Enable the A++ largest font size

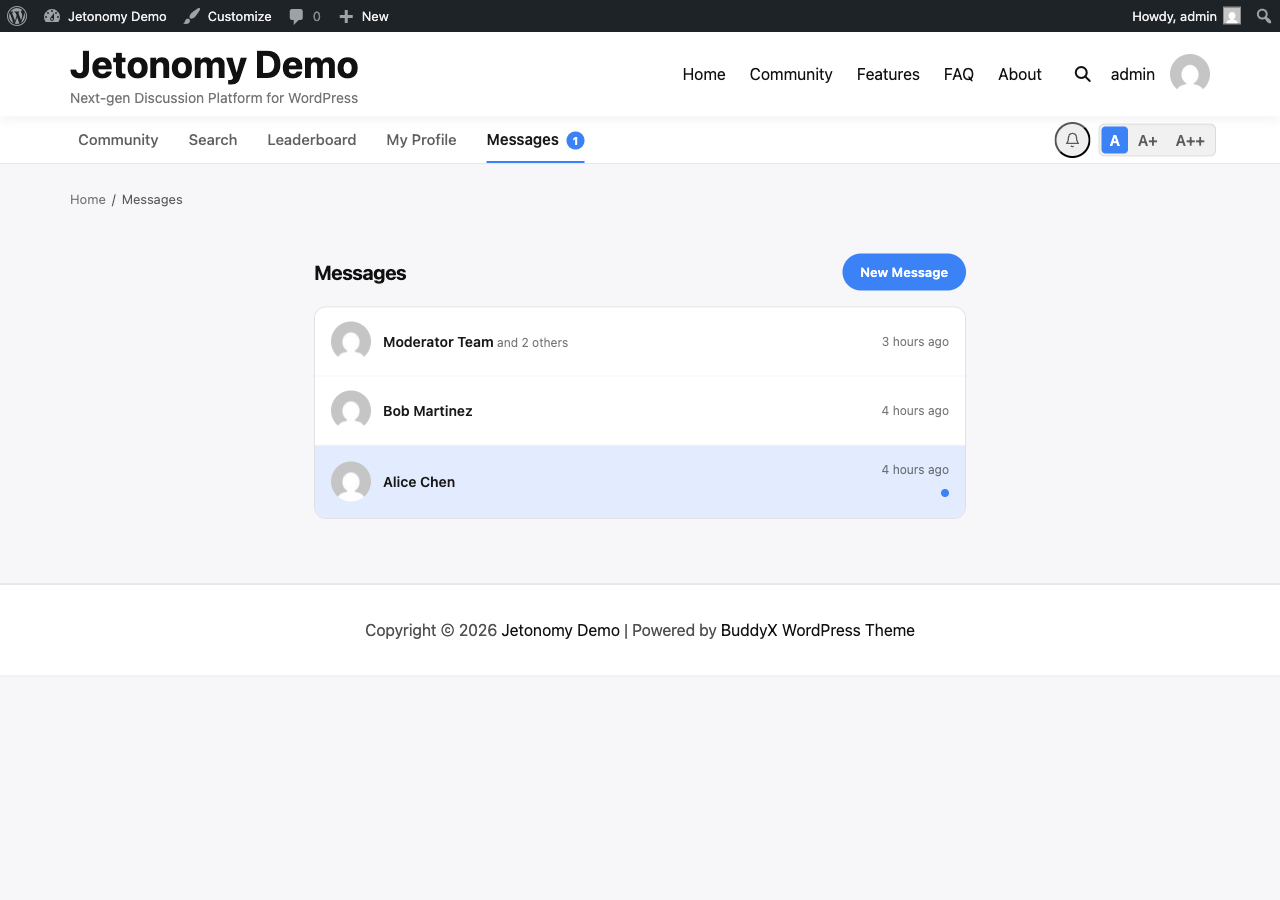click(x=1189, y=140)
